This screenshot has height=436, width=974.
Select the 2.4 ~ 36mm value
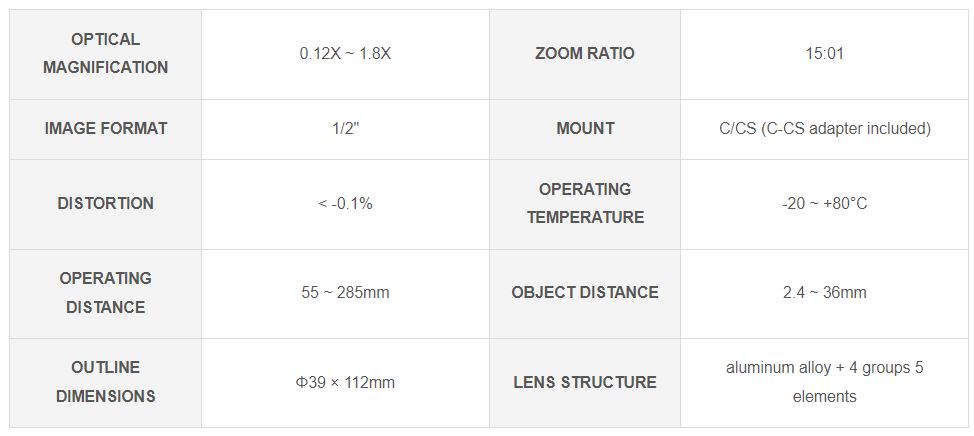pos(825,293)
